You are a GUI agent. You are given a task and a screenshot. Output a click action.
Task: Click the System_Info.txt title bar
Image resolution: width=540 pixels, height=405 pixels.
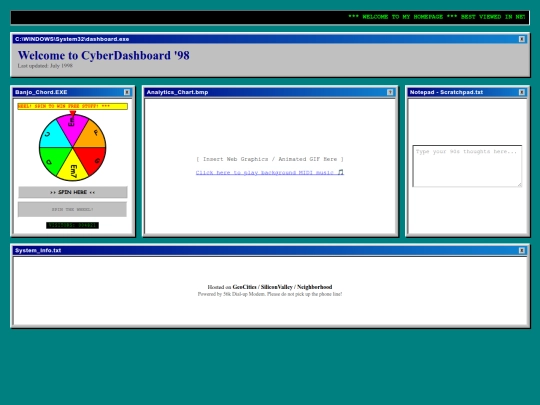tap(270, 250)
